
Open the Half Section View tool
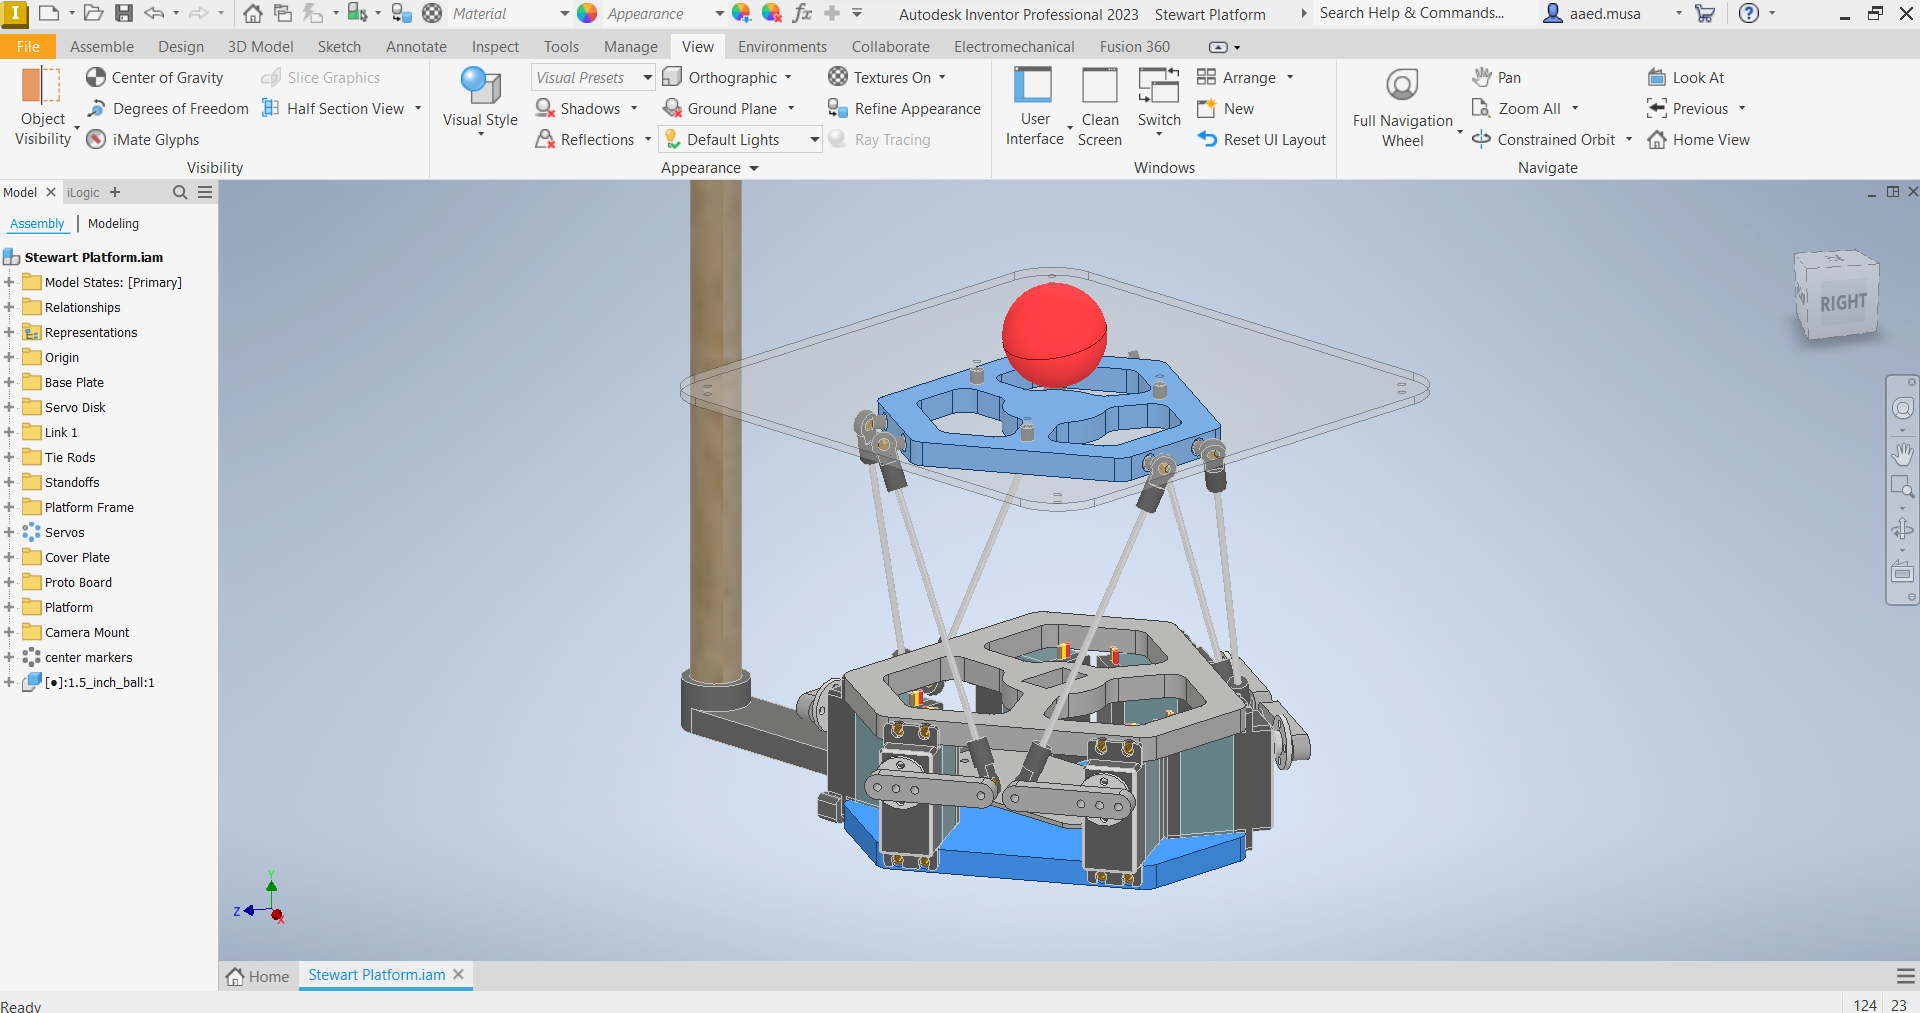[x=334, y=109]
